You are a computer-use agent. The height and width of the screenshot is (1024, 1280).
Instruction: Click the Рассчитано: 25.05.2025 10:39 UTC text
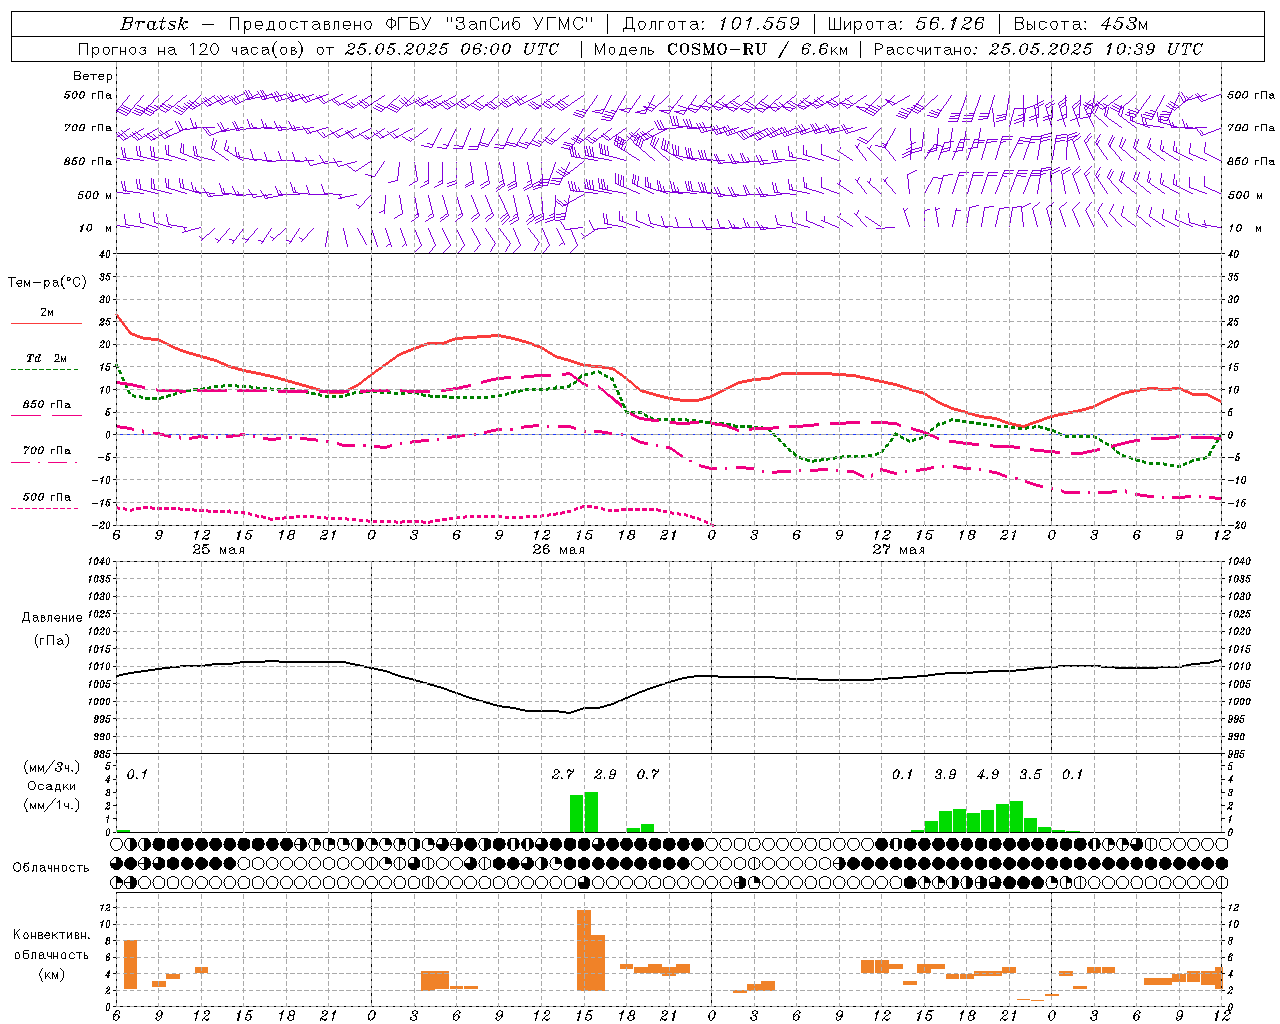[x=1038, y=49]
